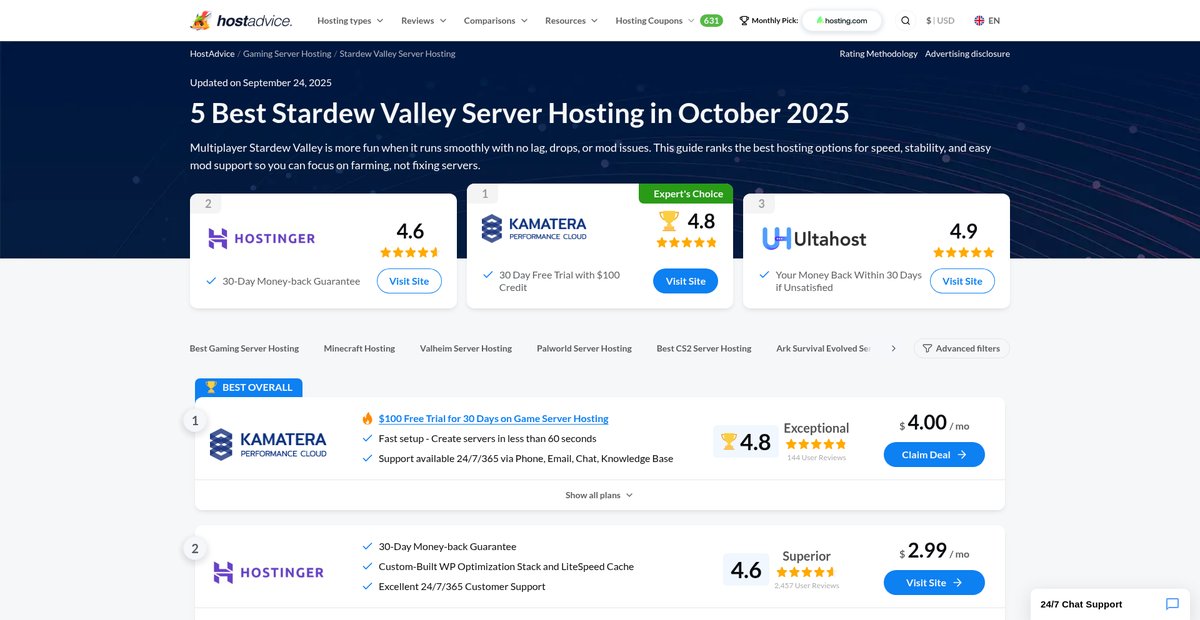Image resolution: width=1200 pixels, height=620 pixels.
Task: Open $100 Free Trial Game Server link
Action: [x=493, y=418]
